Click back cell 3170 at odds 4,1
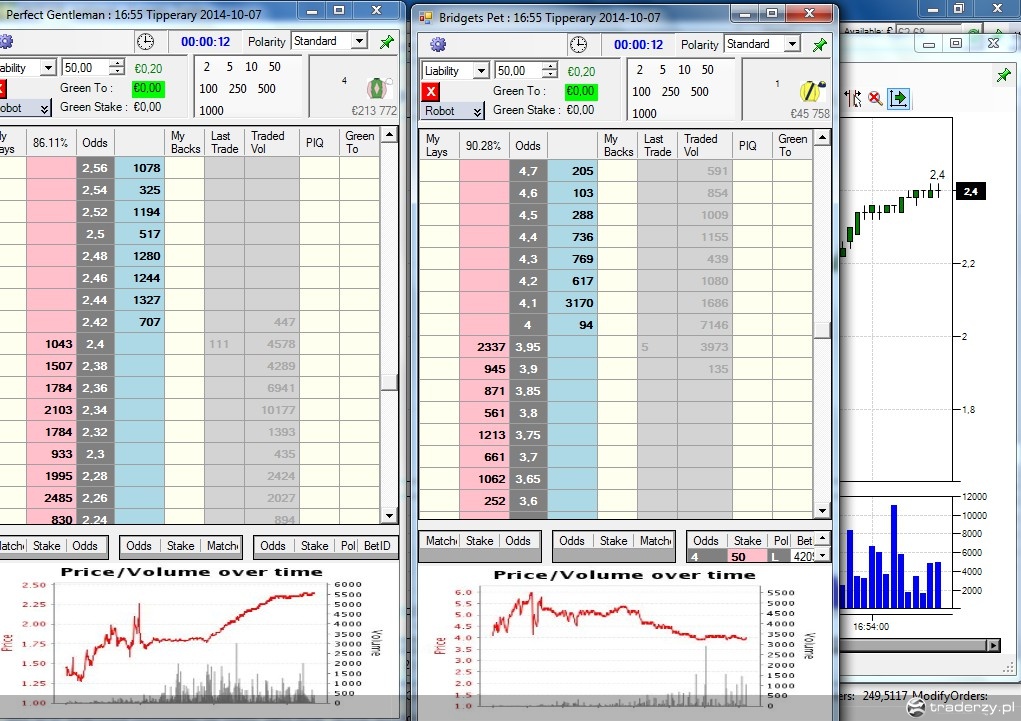Image resolution: width=1021 pixels, height=721 pixels. pyautogui.click(x=572, y=303)
